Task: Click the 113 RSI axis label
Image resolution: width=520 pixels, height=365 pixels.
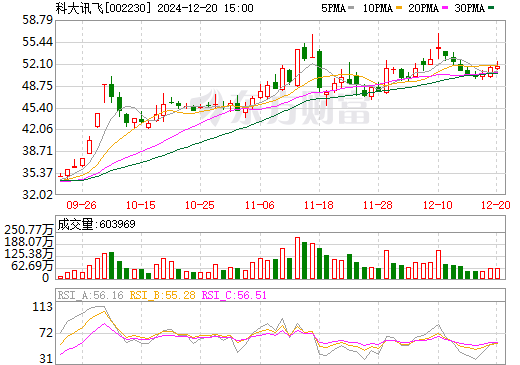Action: pos(43,307)
